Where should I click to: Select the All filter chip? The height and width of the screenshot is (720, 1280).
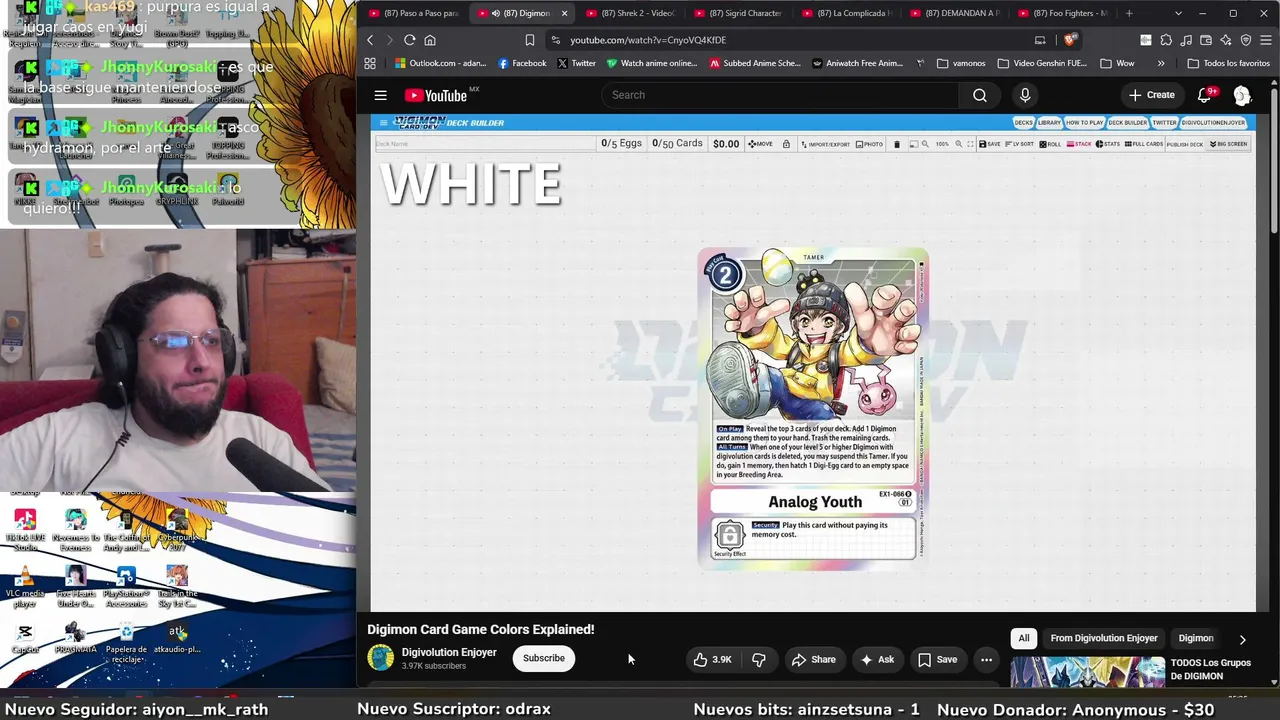(x=1023, y=638)
